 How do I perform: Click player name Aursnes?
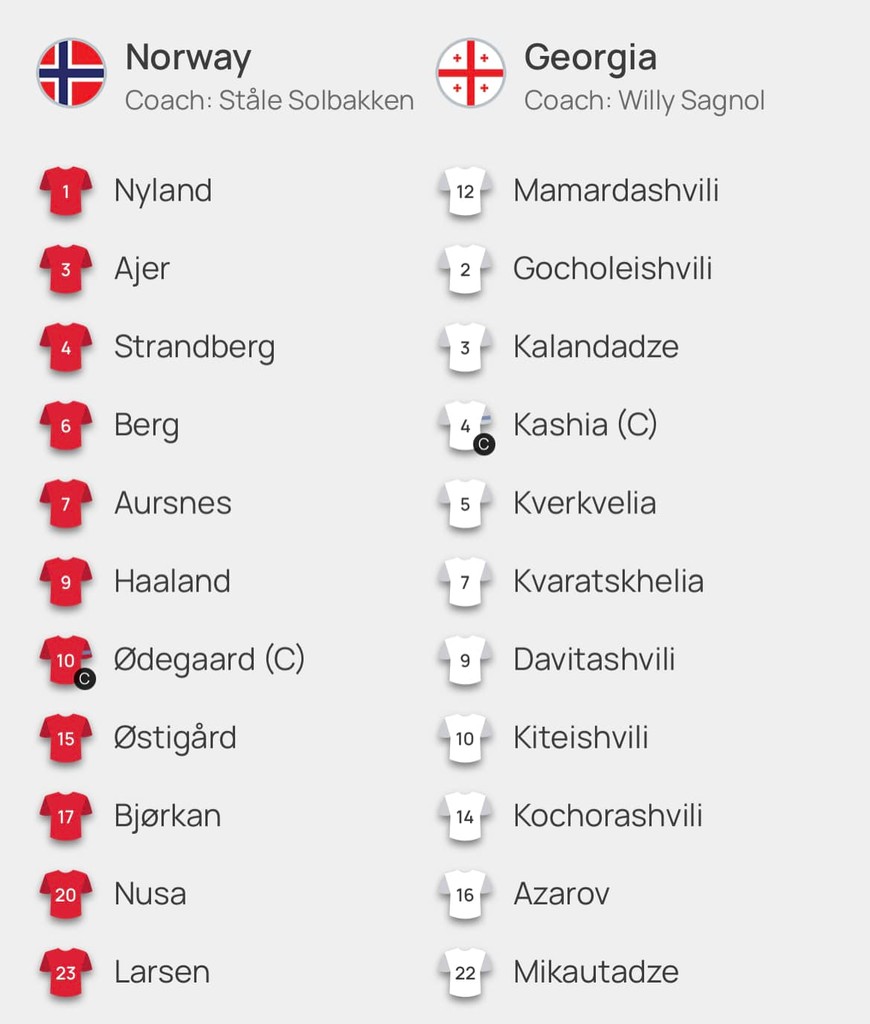pos(172,503)
